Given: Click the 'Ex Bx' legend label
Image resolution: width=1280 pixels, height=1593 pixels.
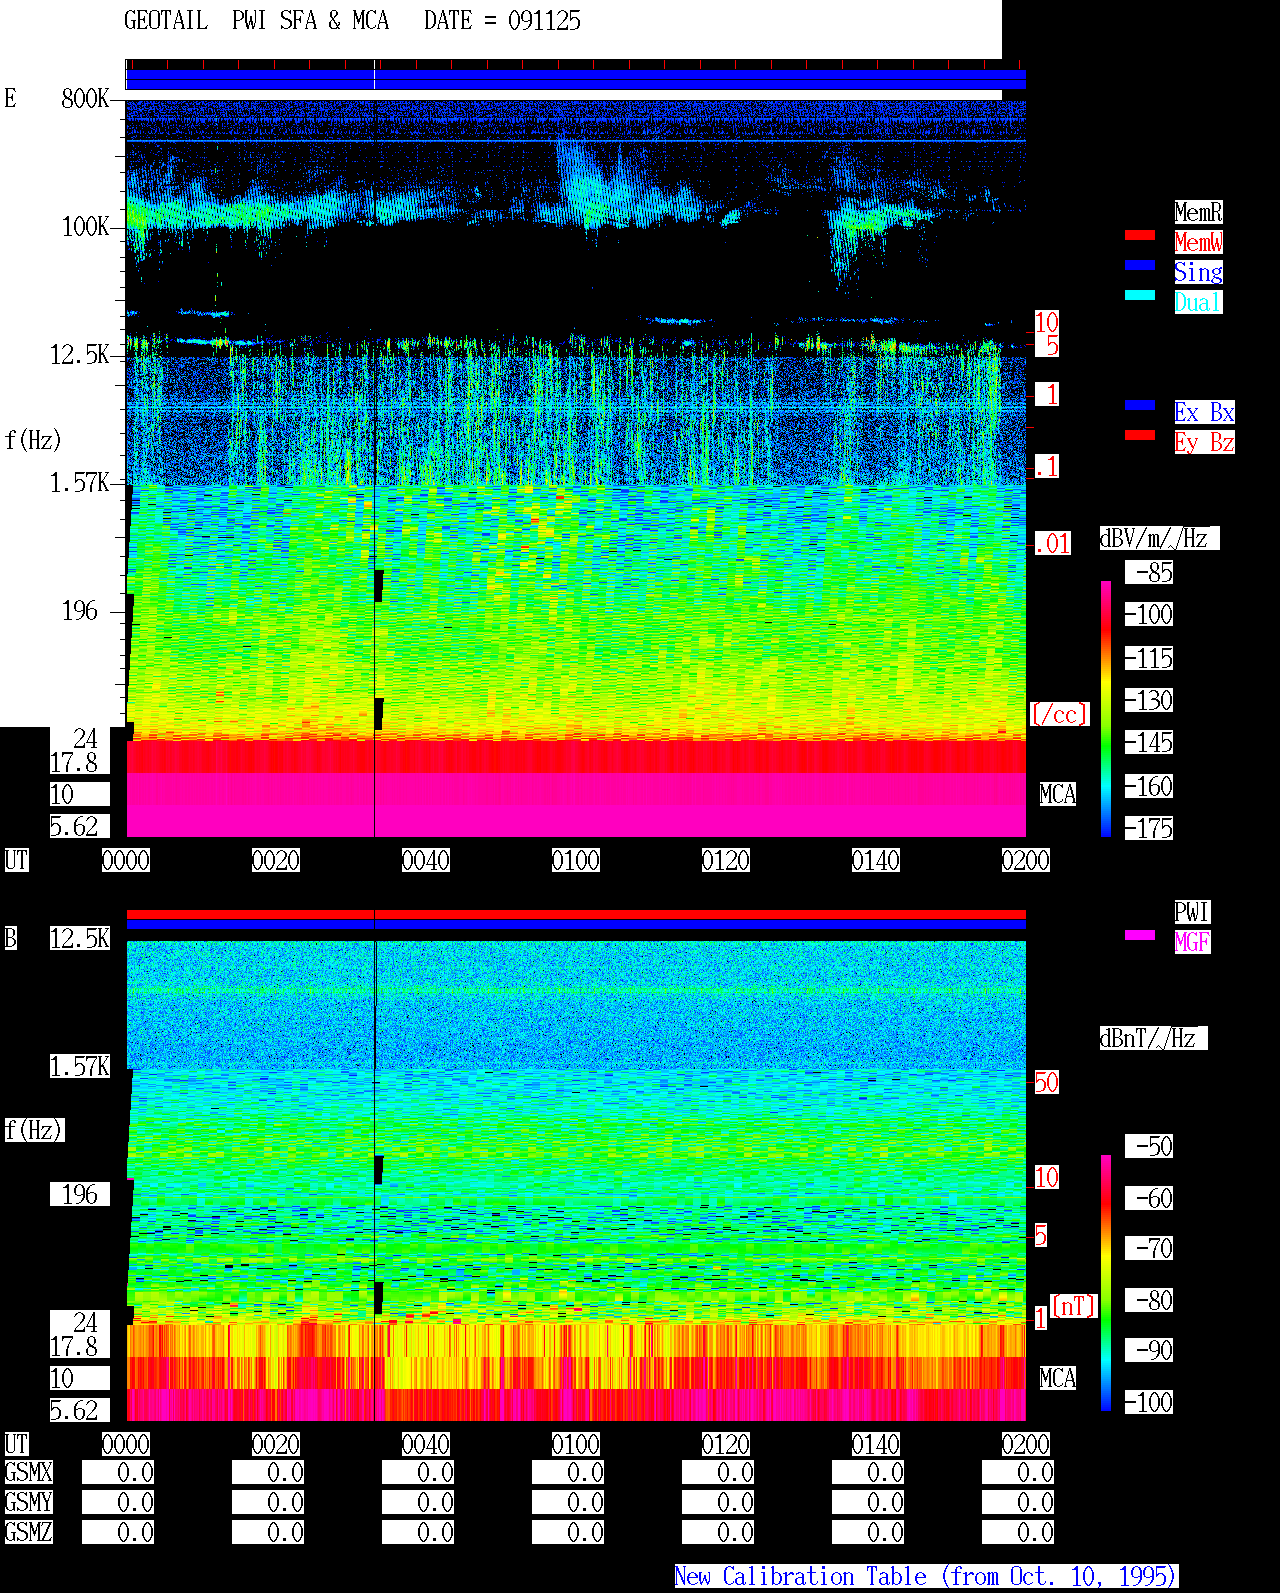Looking at the screenshot, I should (1204, 412).
